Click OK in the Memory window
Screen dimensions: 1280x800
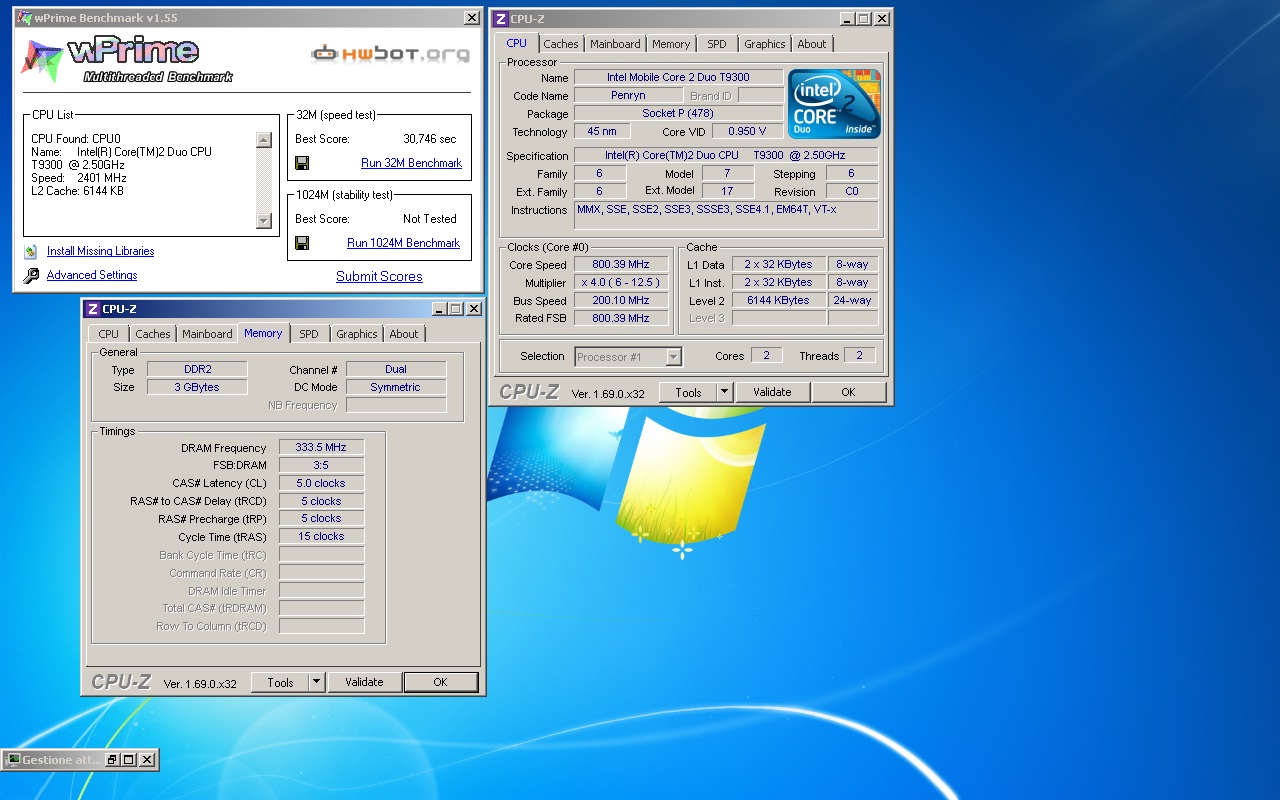point(440,682)
